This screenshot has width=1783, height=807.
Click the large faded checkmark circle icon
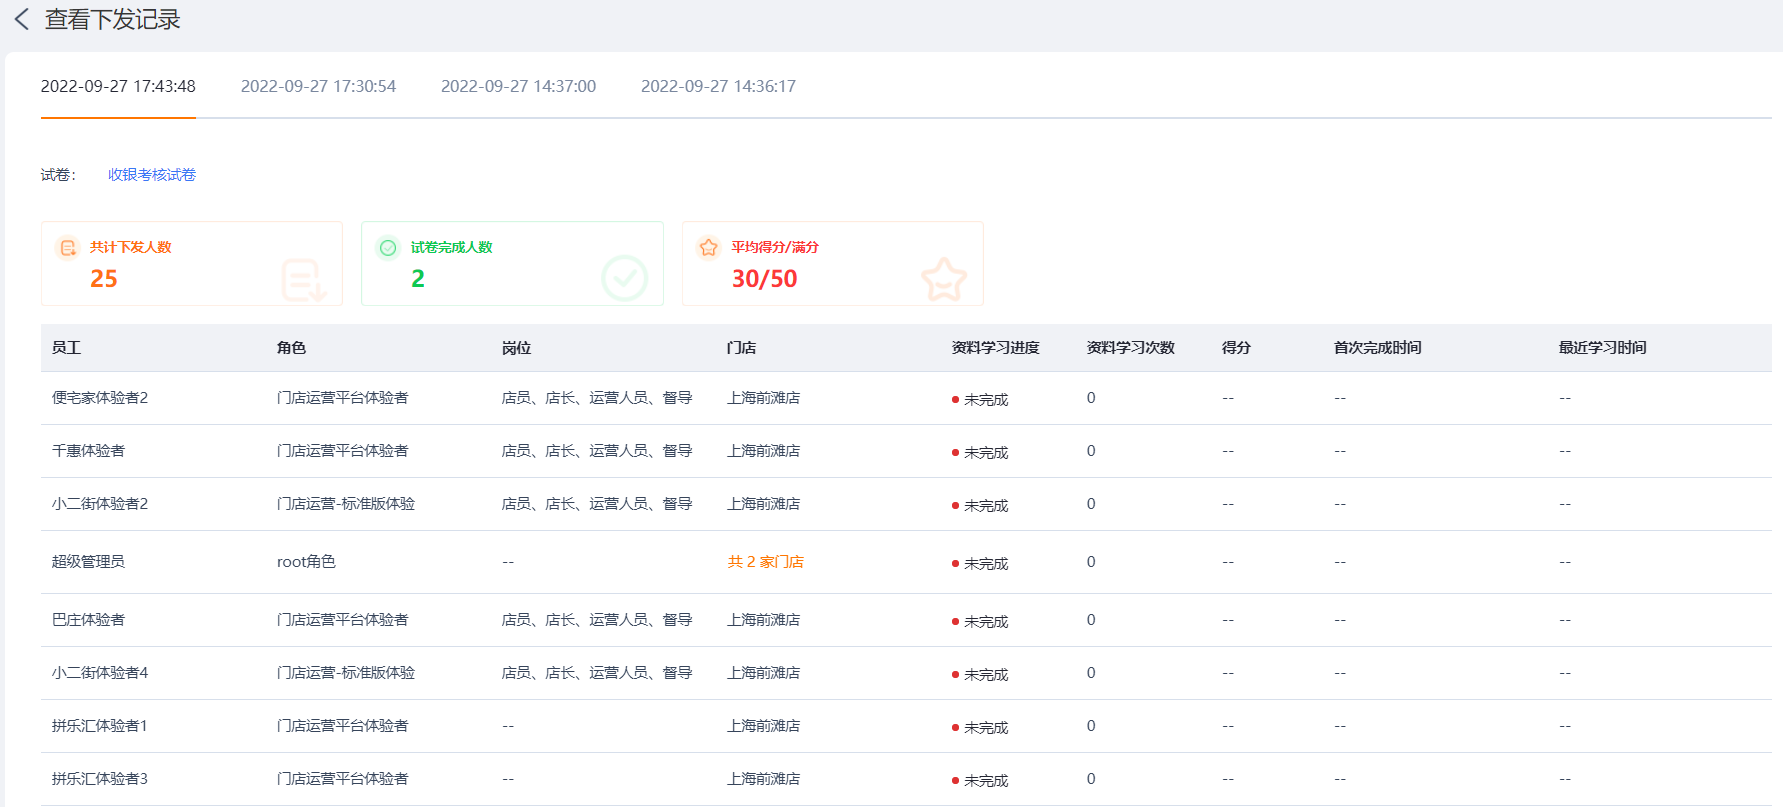pos(624,279)
